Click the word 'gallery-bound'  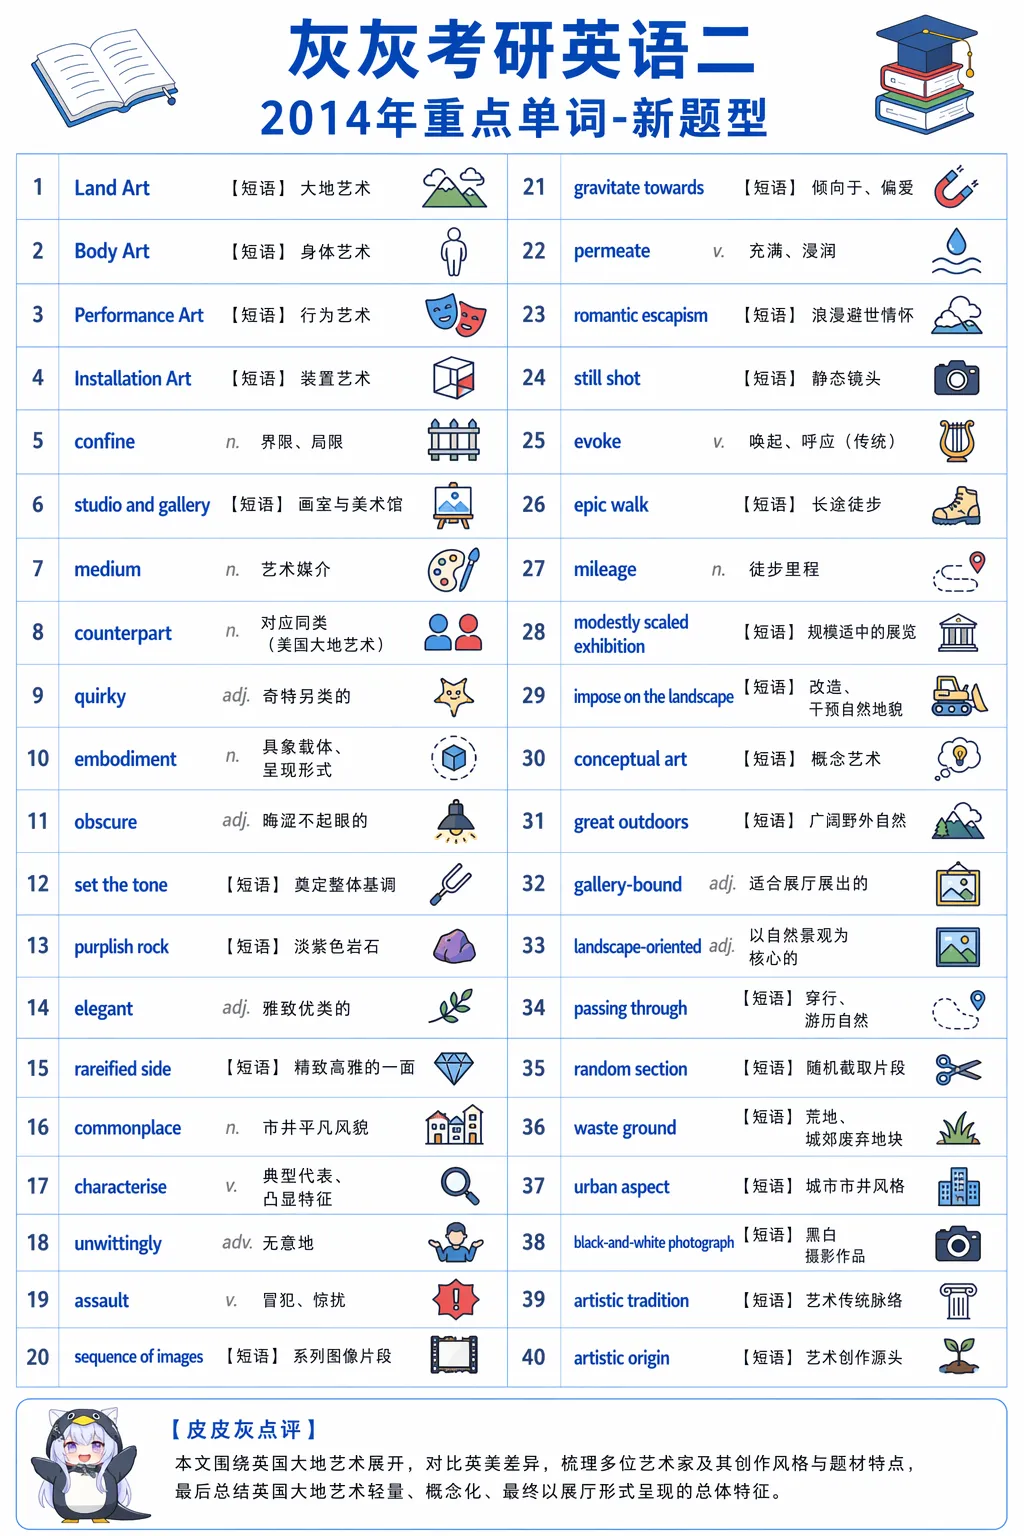click(x=627, y=885)
